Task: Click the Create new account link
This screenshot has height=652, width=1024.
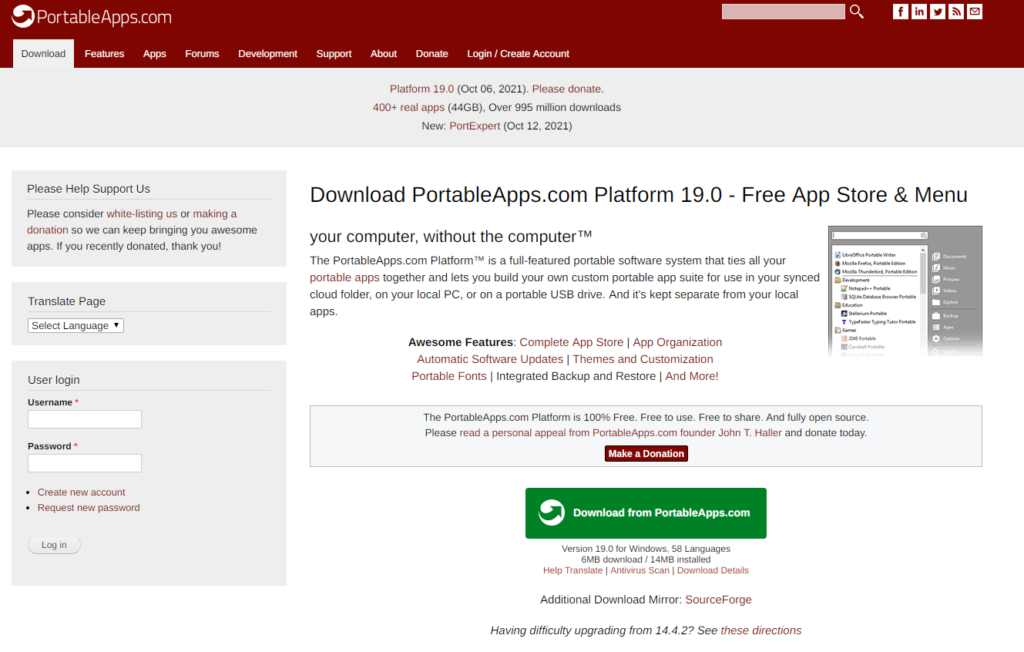Action: coord(81,492)
